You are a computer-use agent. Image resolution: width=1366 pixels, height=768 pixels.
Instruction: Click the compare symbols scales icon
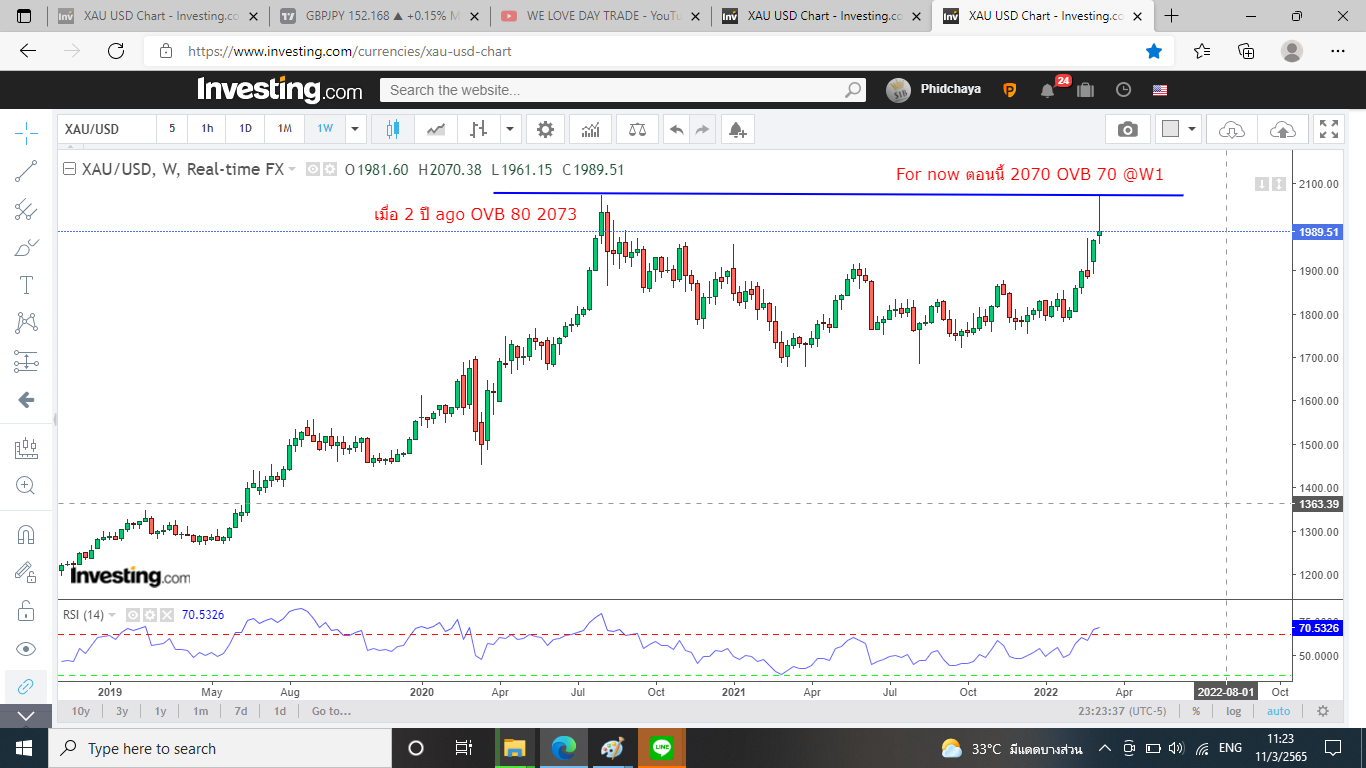tap(637, 129)
